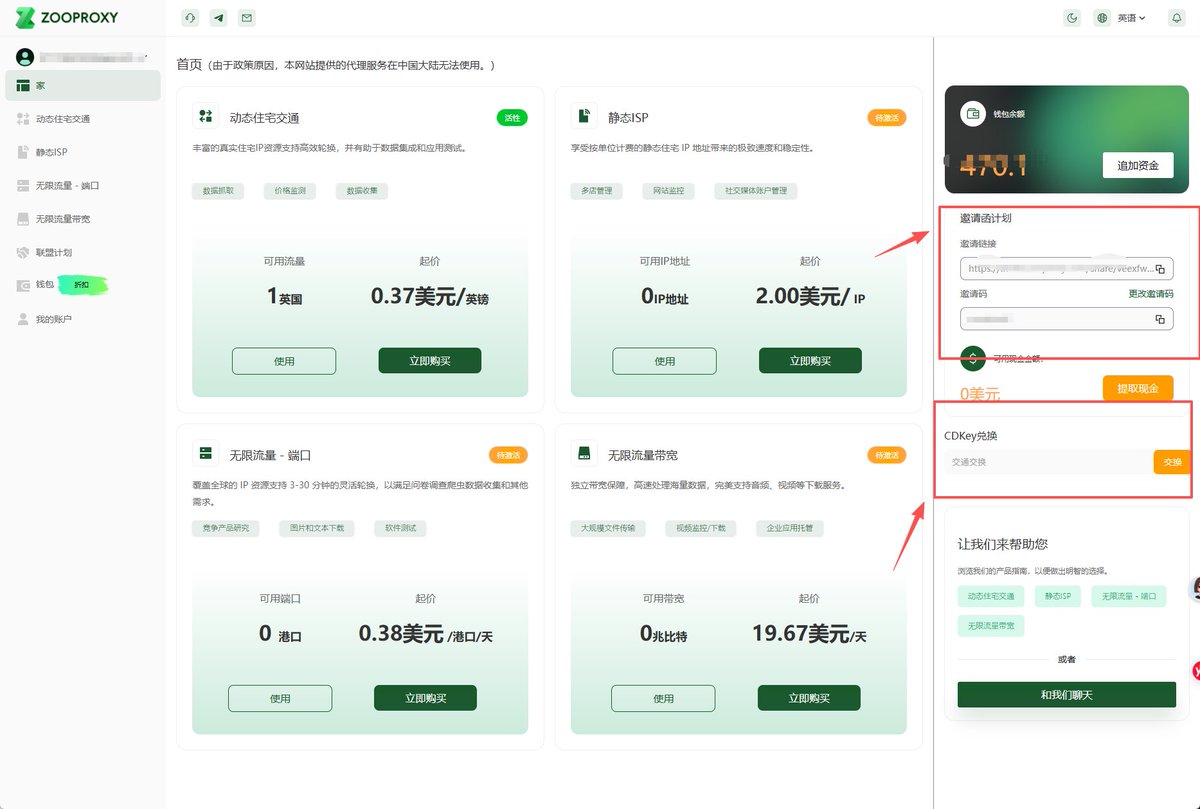Open notifications with the bell icon
This screenshot has width=1200, height=809.
point(1176,17)
